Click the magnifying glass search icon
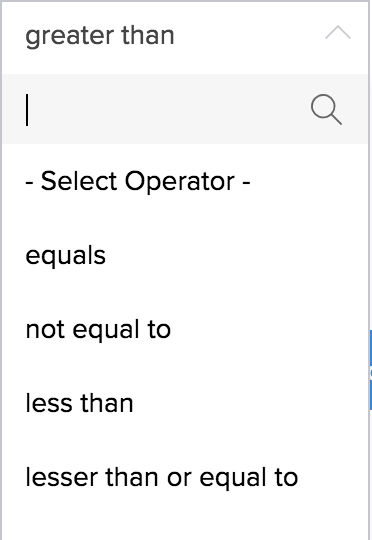 pyautogui.click(x=326, y=109)
